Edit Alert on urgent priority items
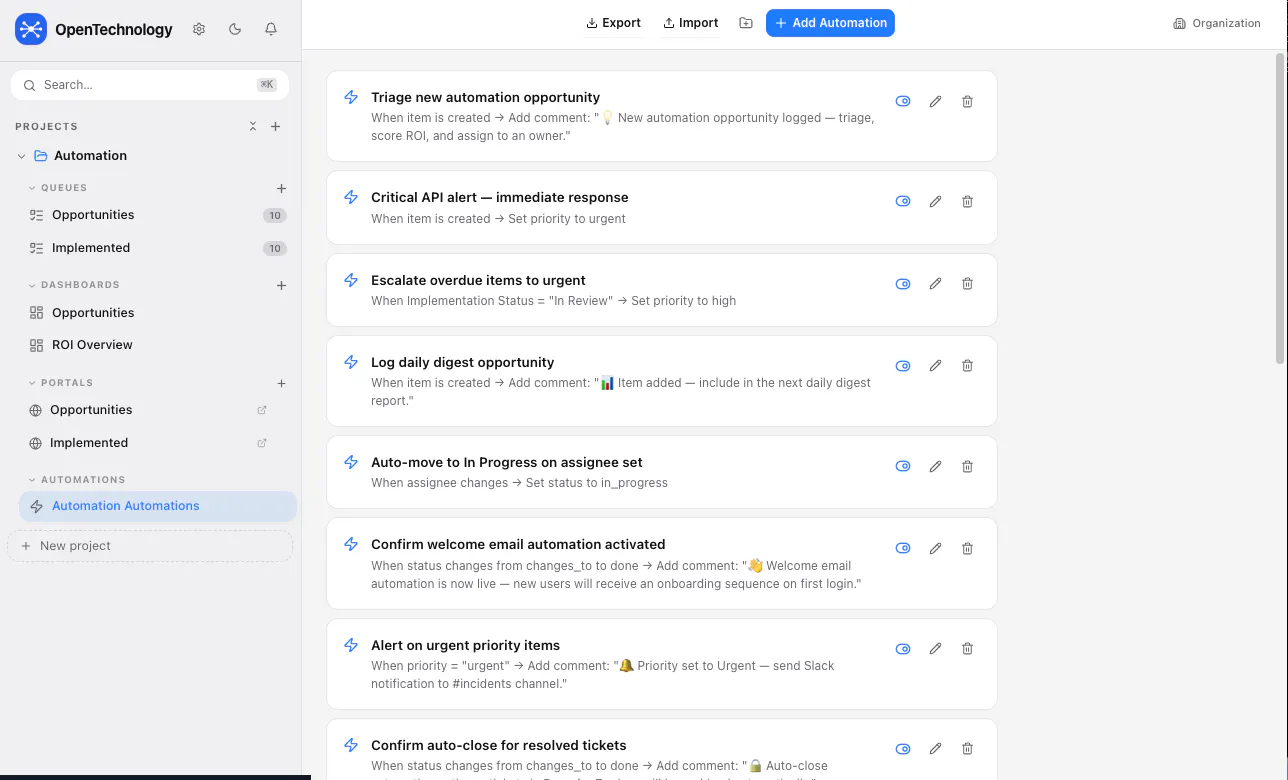1288x780 pixels. pyautogui.click(x=935, y=648)
